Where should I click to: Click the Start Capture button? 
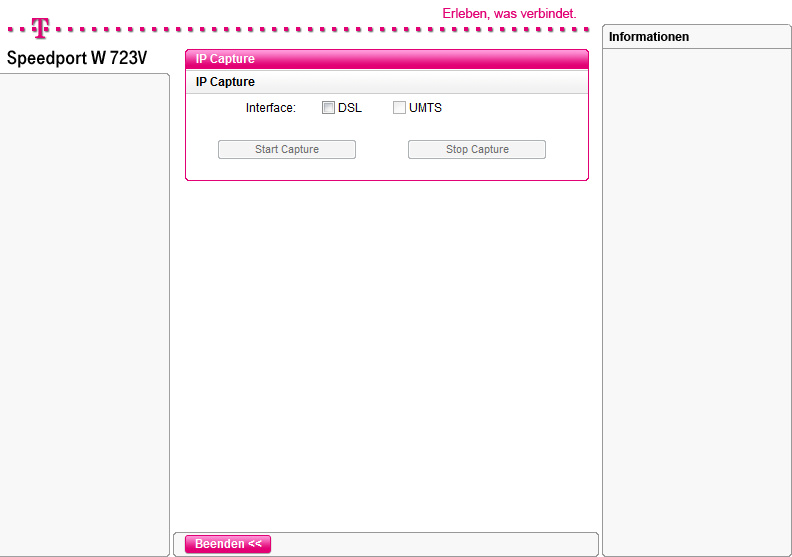tap(287, 149)
